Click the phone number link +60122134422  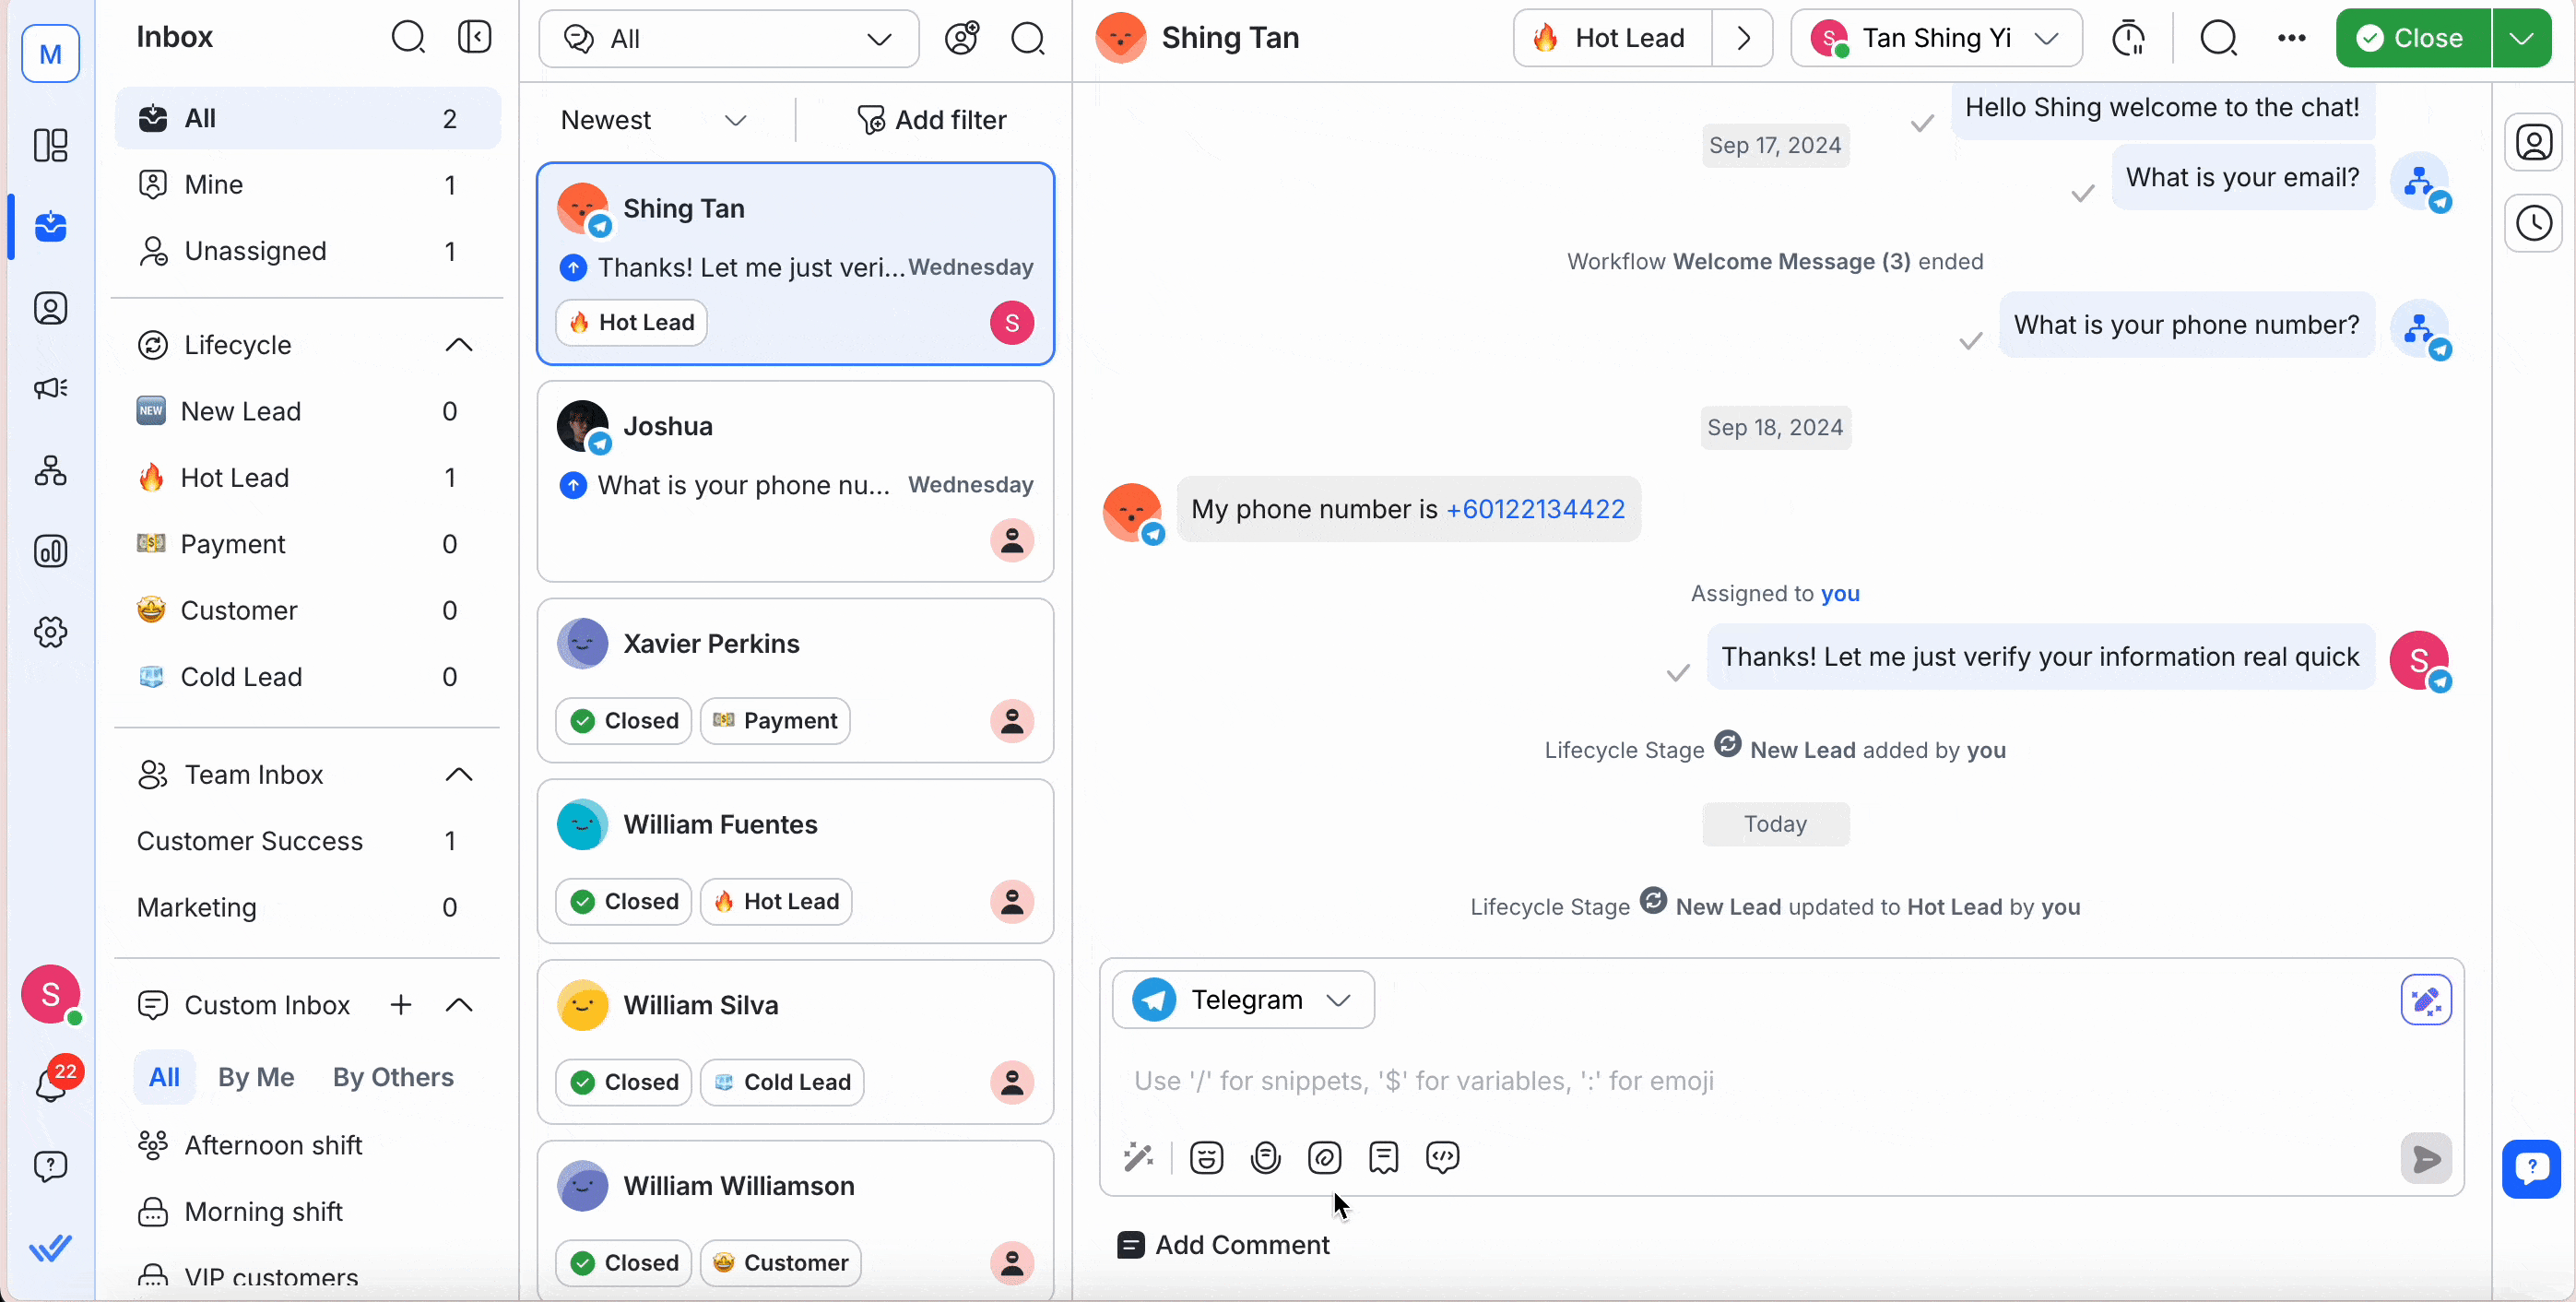coord(1535,509)
